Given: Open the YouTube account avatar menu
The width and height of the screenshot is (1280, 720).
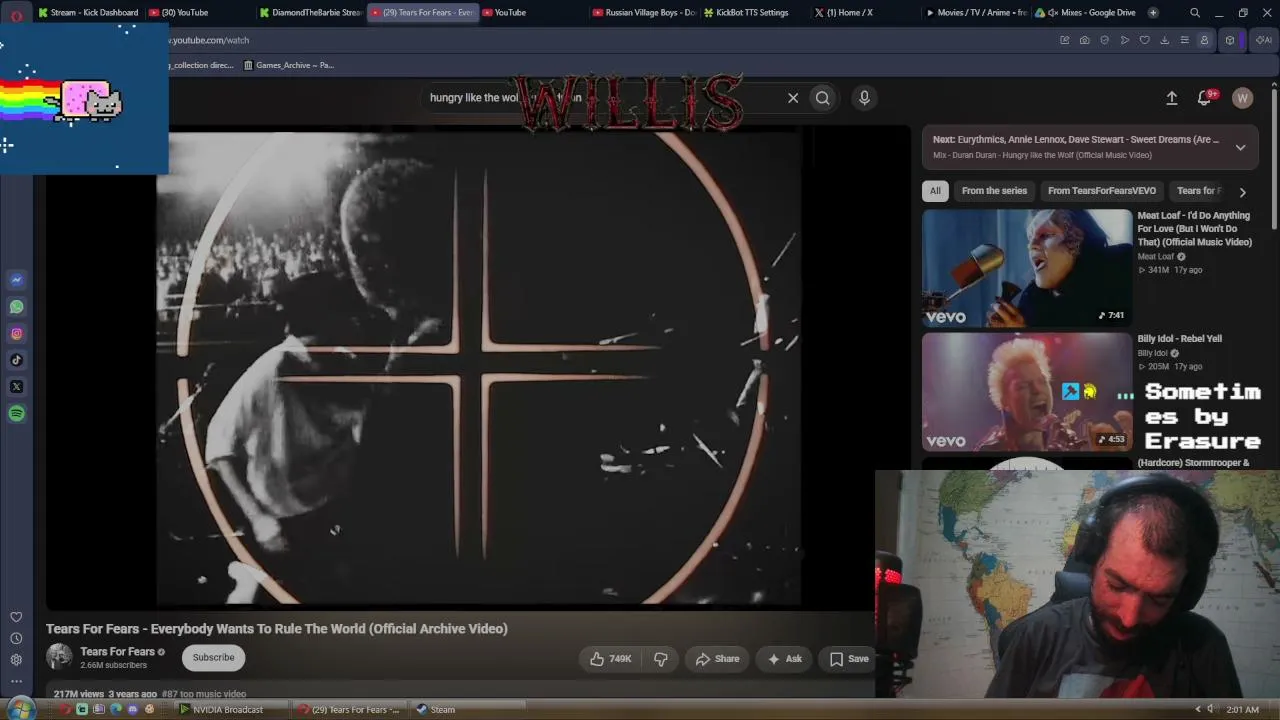Looking at the screenshot, I should (1242, 98).
